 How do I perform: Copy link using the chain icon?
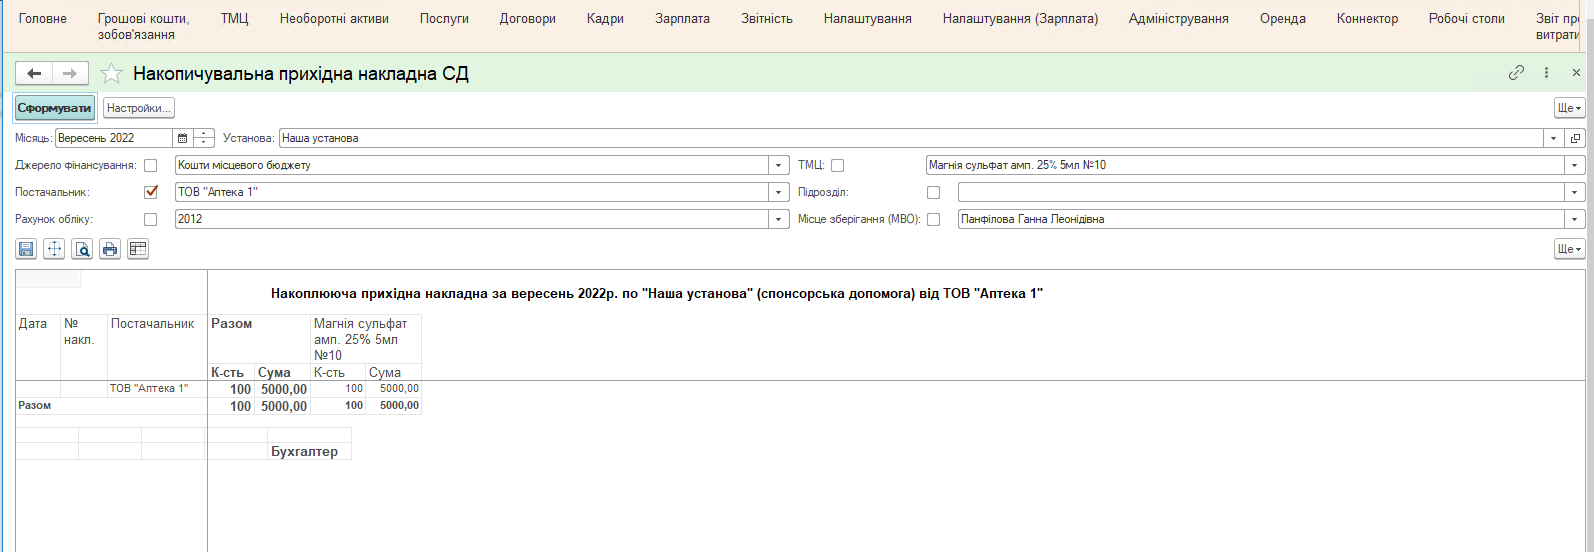(x=1516, y=73)
